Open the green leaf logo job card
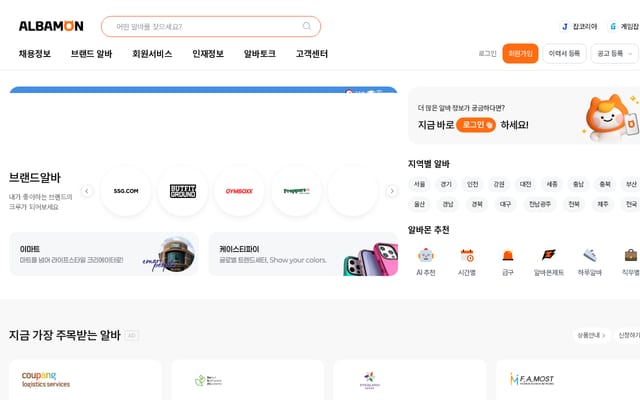Screen dimensions: 640x400 pyautogui.click(x=247, y=380)
